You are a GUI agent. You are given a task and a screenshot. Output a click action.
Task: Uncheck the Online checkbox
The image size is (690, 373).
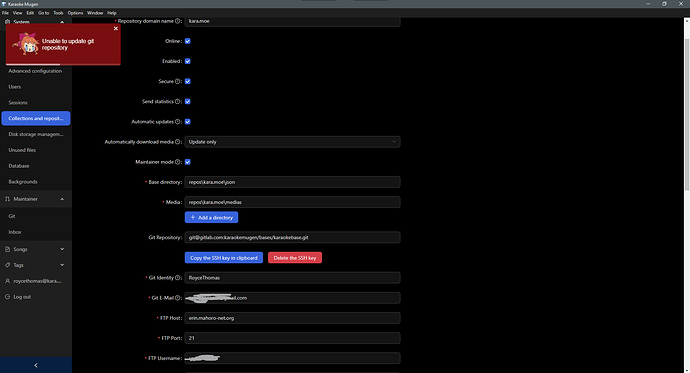click(x=187, y=41)
